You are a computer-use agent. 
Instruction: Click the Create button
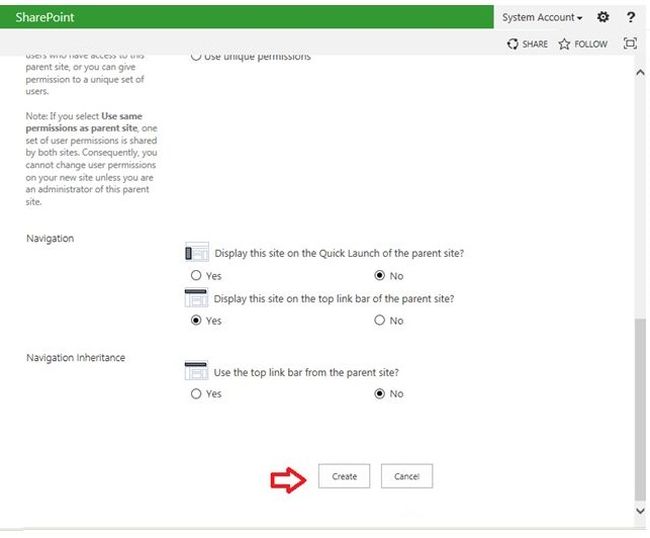tap(344, 476)
